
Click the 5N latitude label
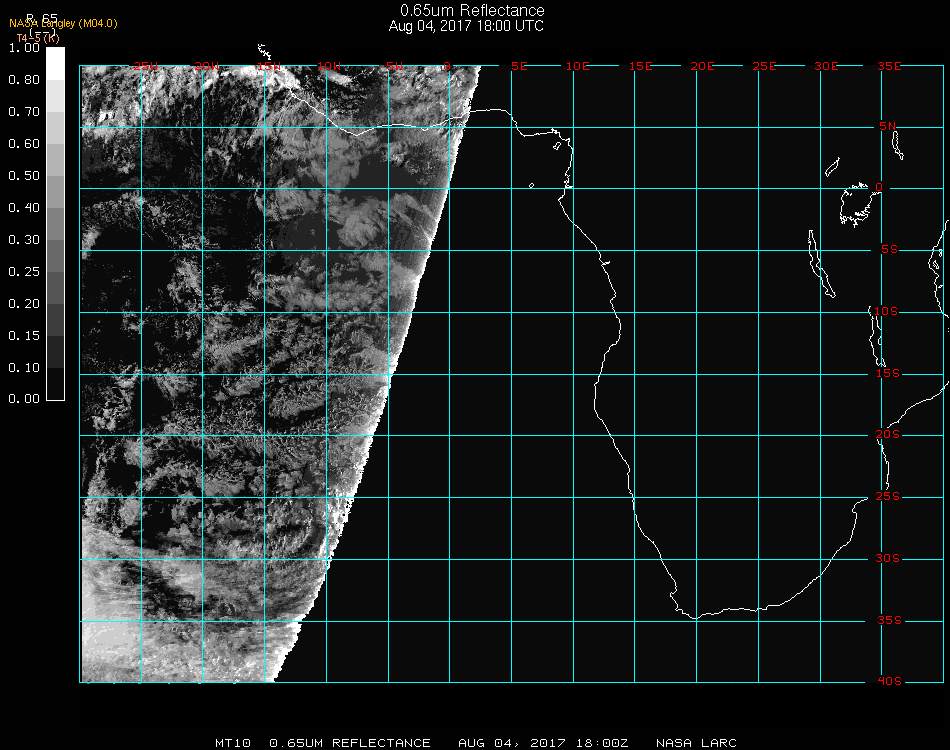click(x=888, y=126)
